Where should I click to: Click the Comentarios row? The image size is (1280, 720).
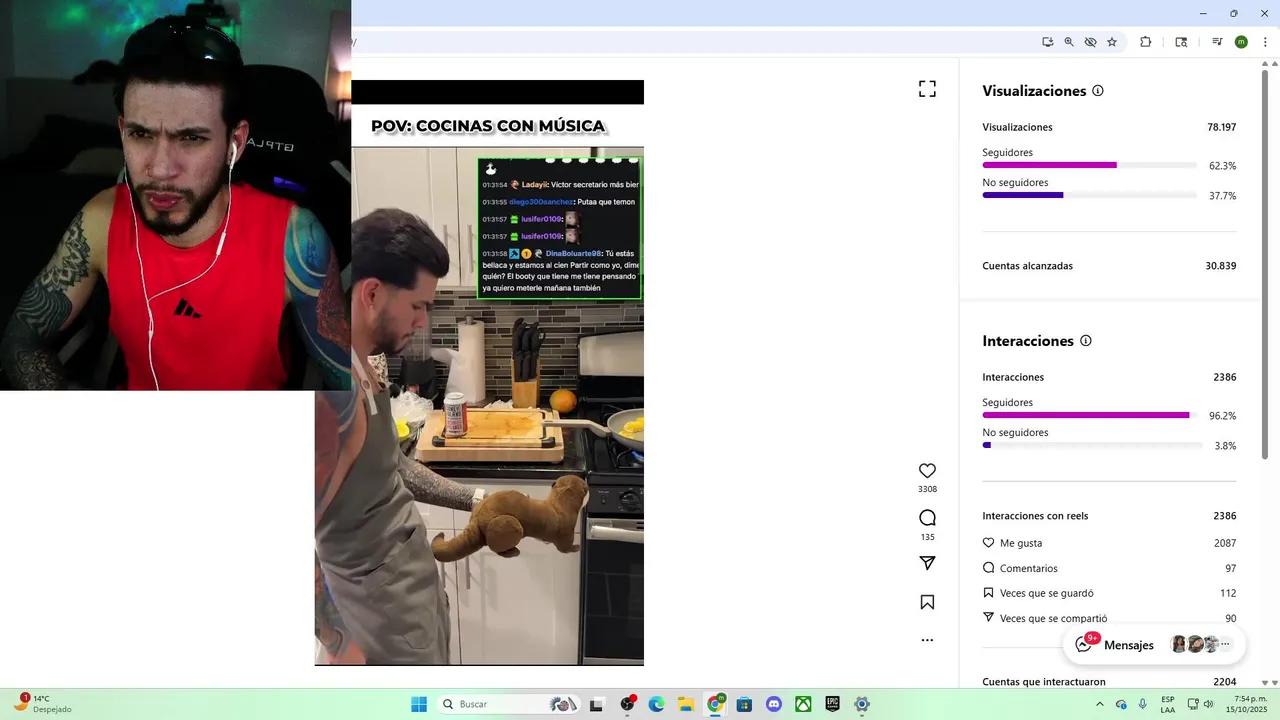[x=1109, y=568]
